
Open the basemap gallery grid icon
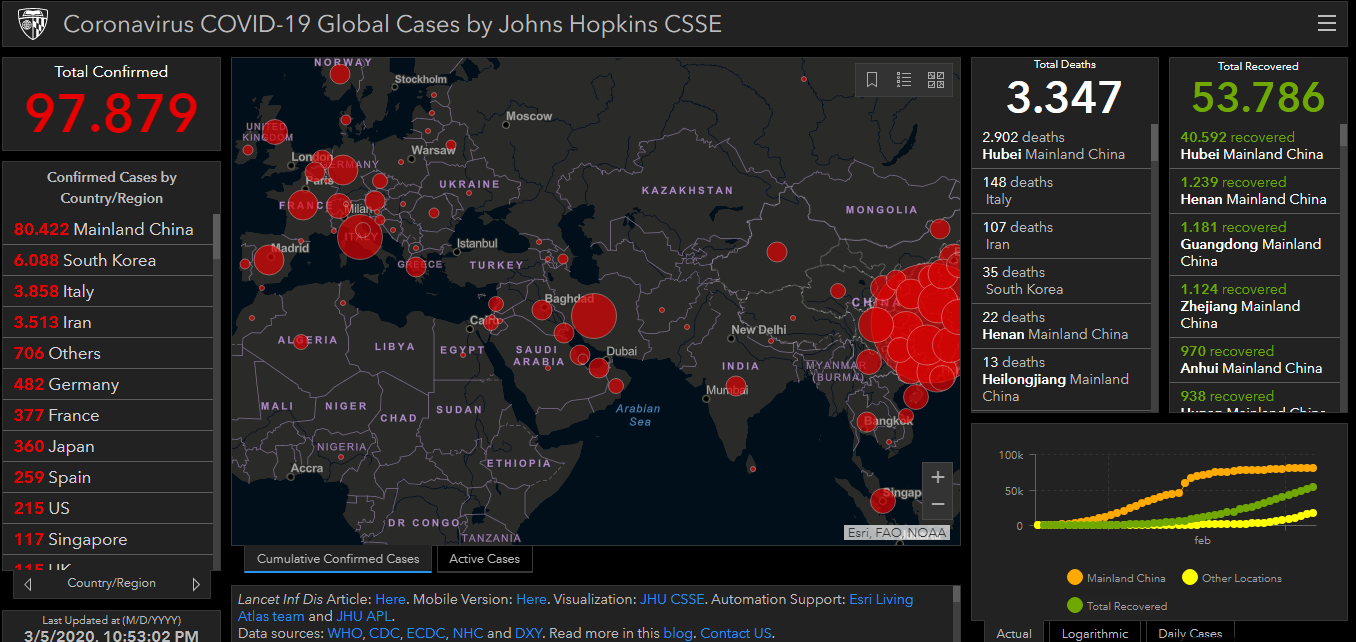click(936, 80)
